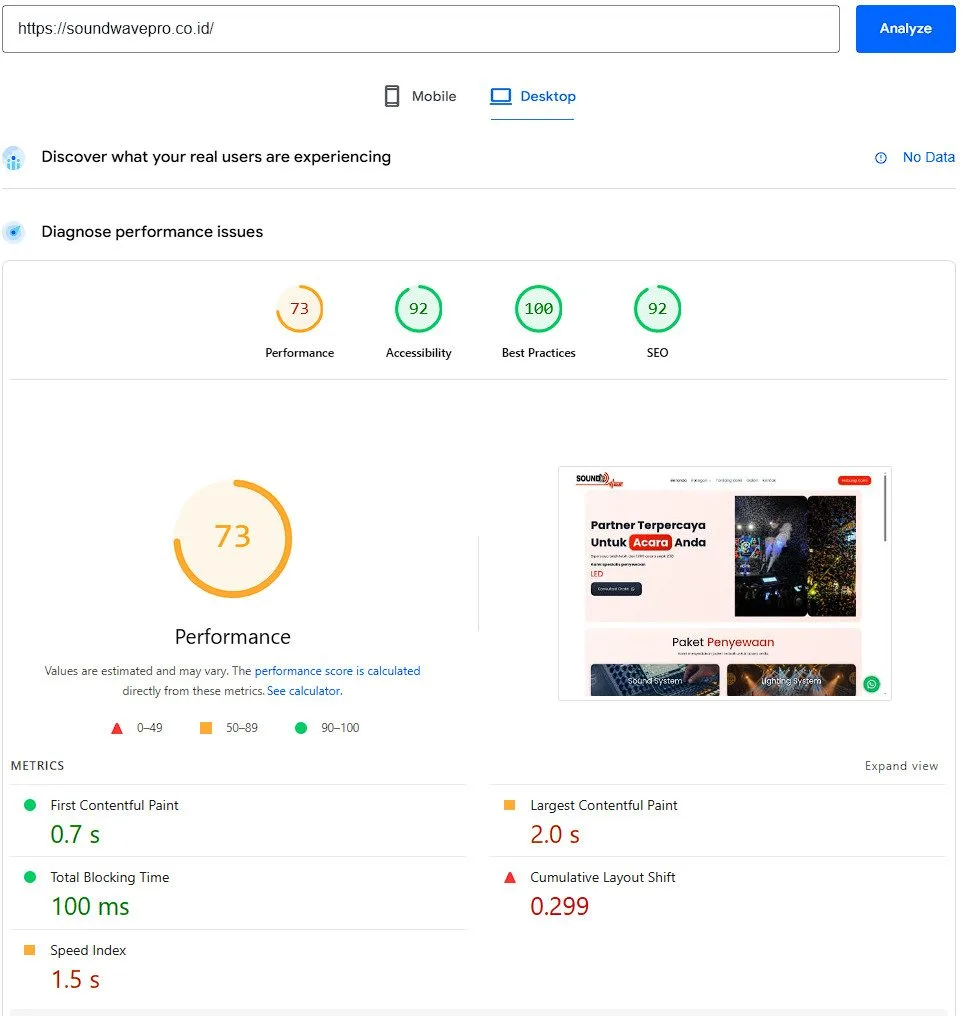Click the No Data info icon
The height and width of the screenshot is (1016, 962).
point(881,158)
